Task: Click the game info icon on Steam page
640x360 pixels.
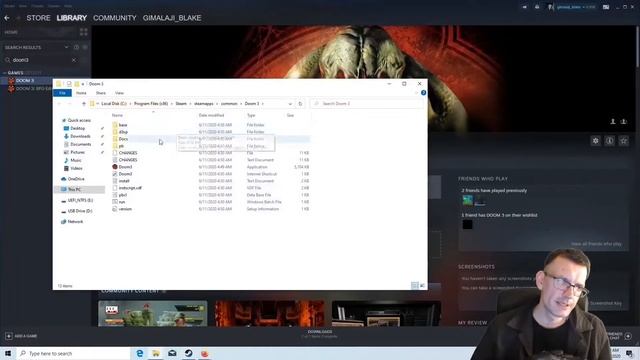Action: point(610,141)
